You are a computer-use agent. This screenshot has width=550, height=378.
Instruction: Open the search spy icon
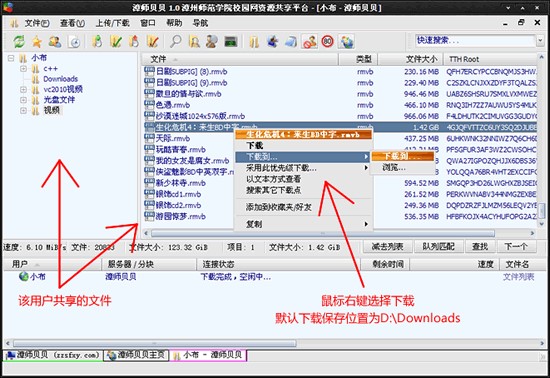coord(212,41)
